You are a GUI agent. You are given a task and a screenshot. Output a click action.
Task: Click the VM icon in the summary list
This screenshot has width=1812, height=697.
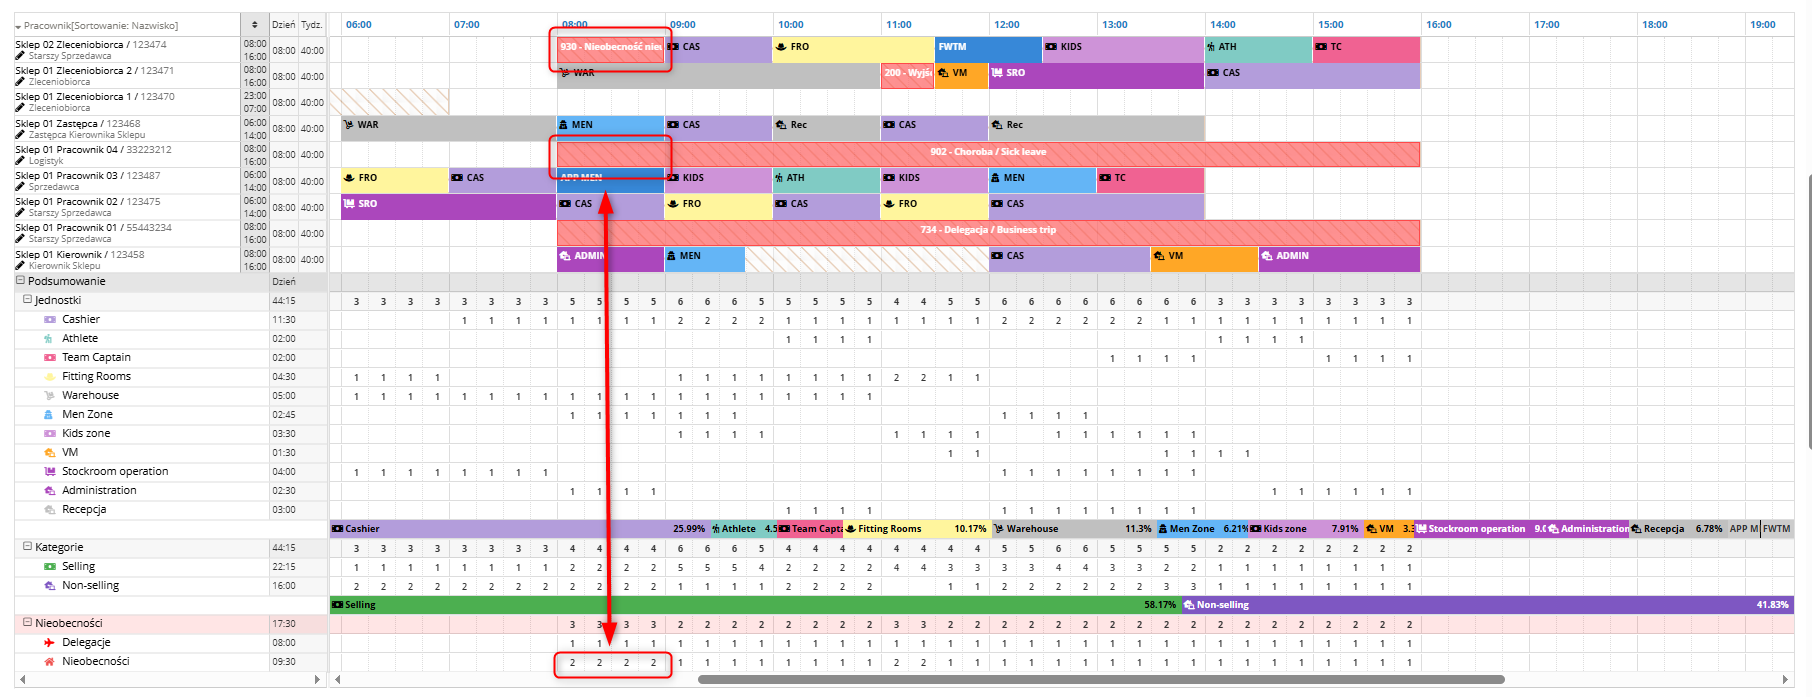coord(49,453)
